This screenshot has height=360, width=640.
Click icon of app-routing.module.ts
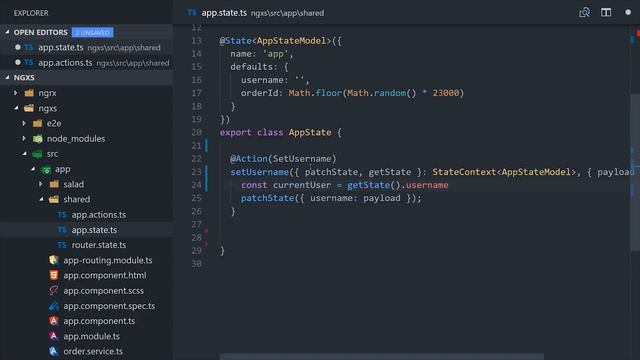coord(53,260)
